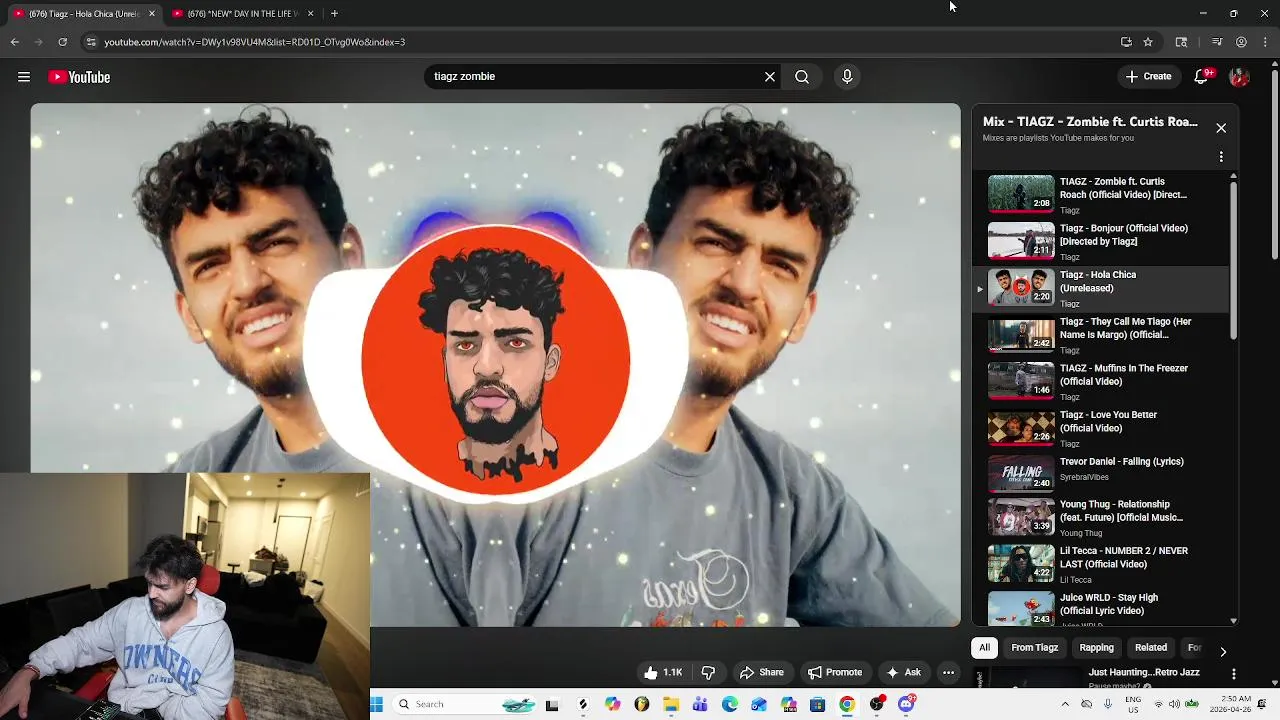Show hidden icons in the system tray

[1064, 704]
